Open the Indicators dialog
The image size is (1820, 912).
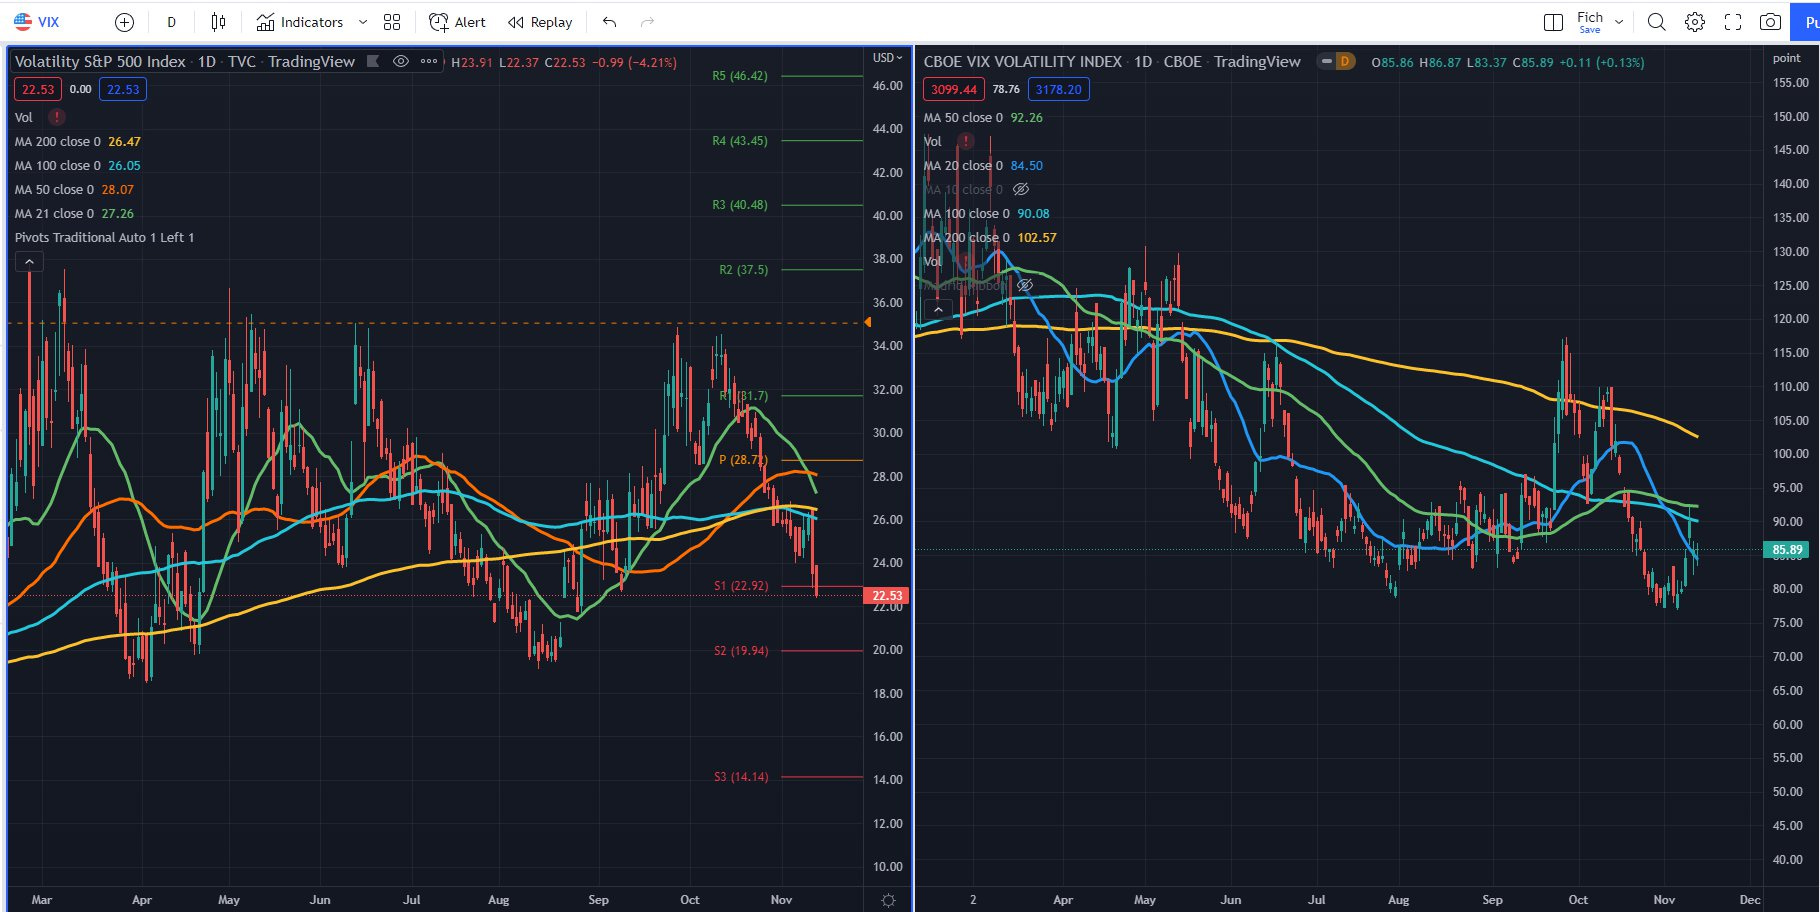(x=299, y=22)
